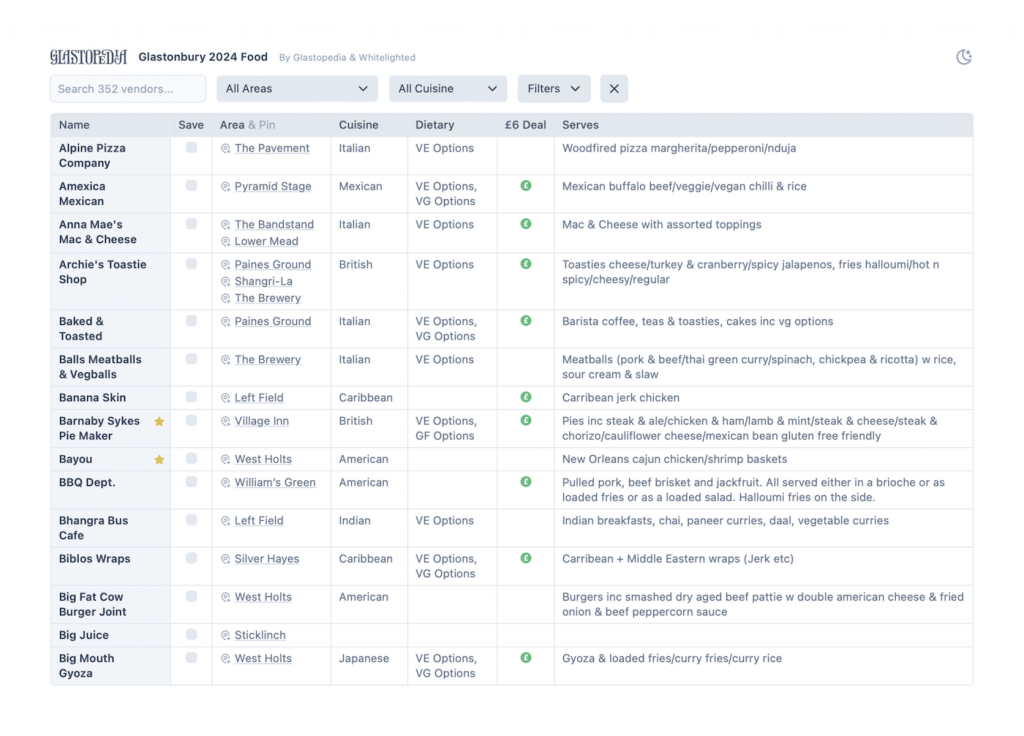
Task: Click the pin icon next to William's Green
Action: (225, 483)
